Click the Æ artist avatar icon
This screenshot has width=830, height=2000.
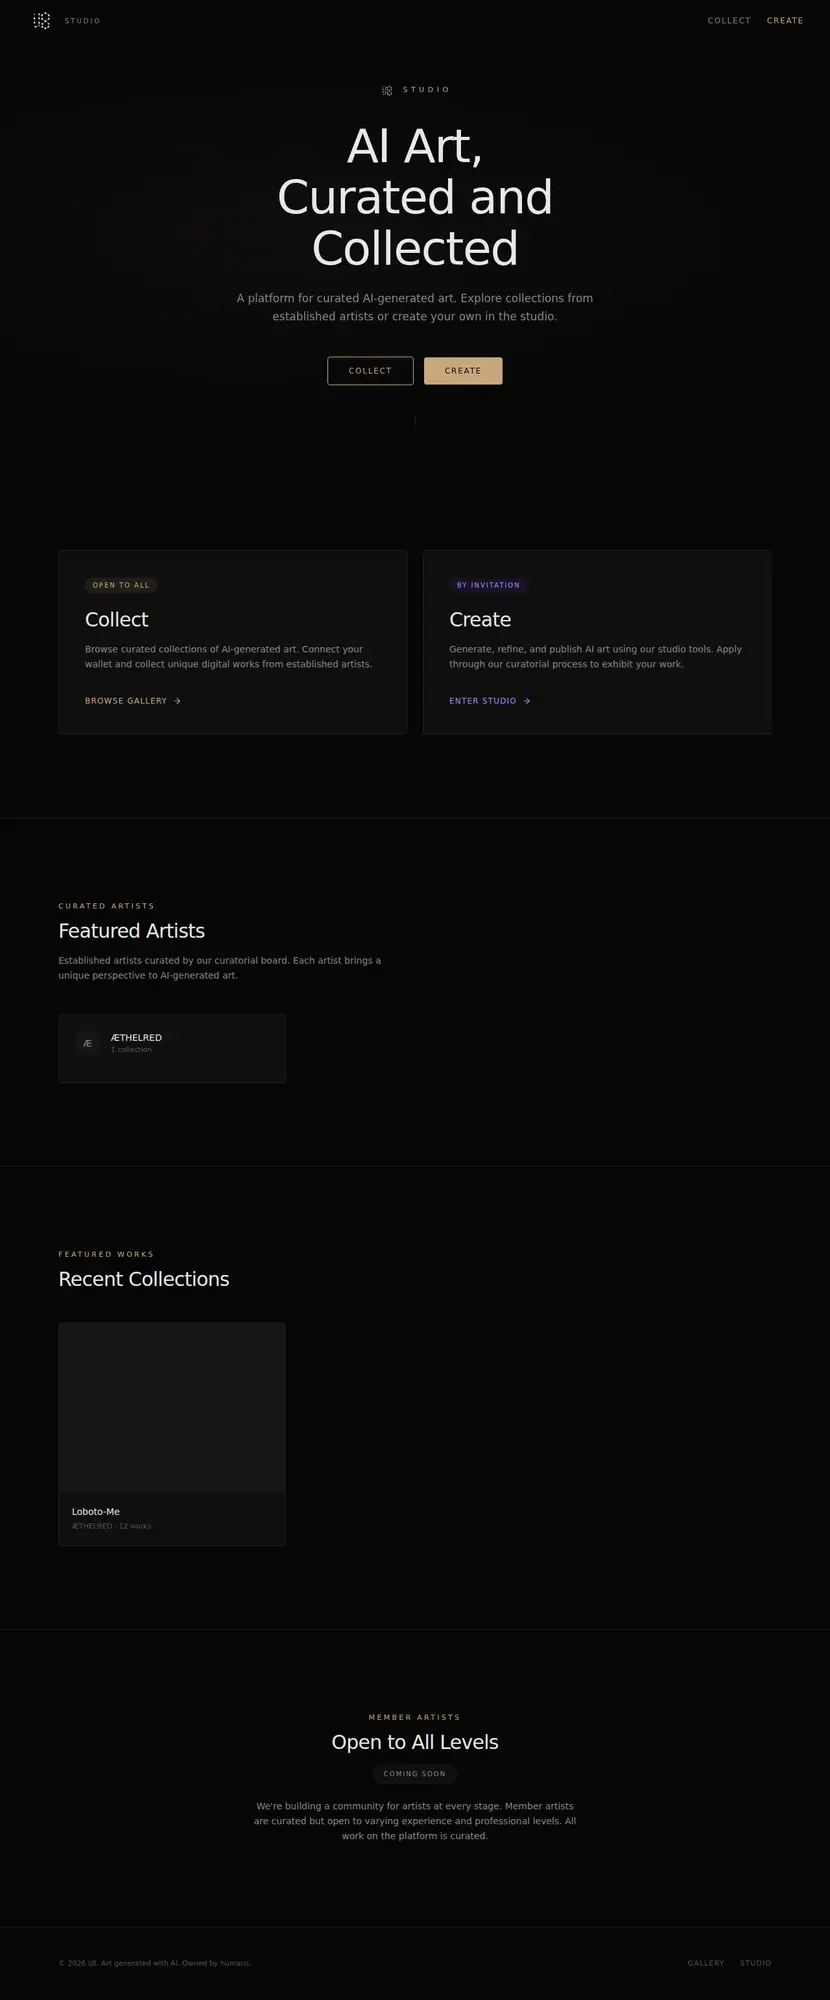pos(88,1043)
